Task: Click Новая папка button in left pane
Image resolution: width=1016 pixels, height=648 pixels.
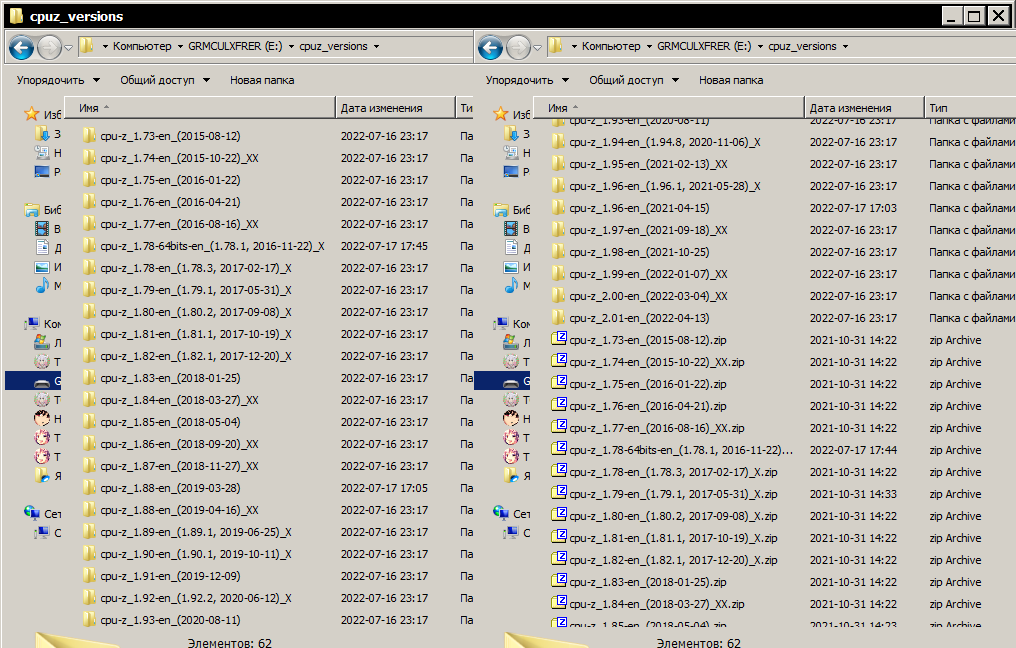Action: 262,80
